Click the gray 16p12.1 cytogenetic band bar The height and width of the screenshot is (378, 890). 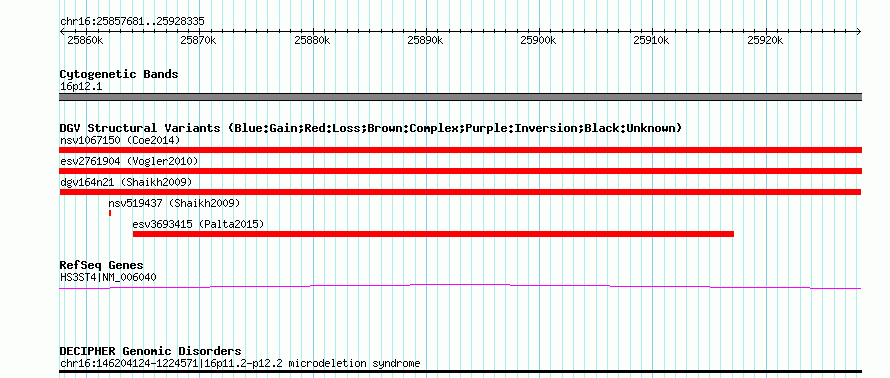460,97
